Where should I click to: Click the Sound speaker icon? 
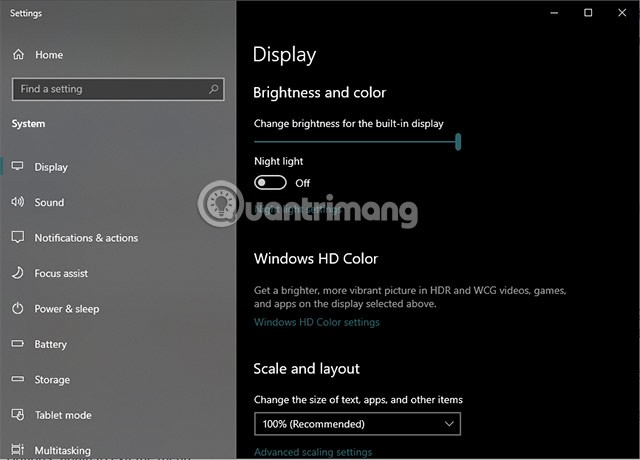point(18,202)
